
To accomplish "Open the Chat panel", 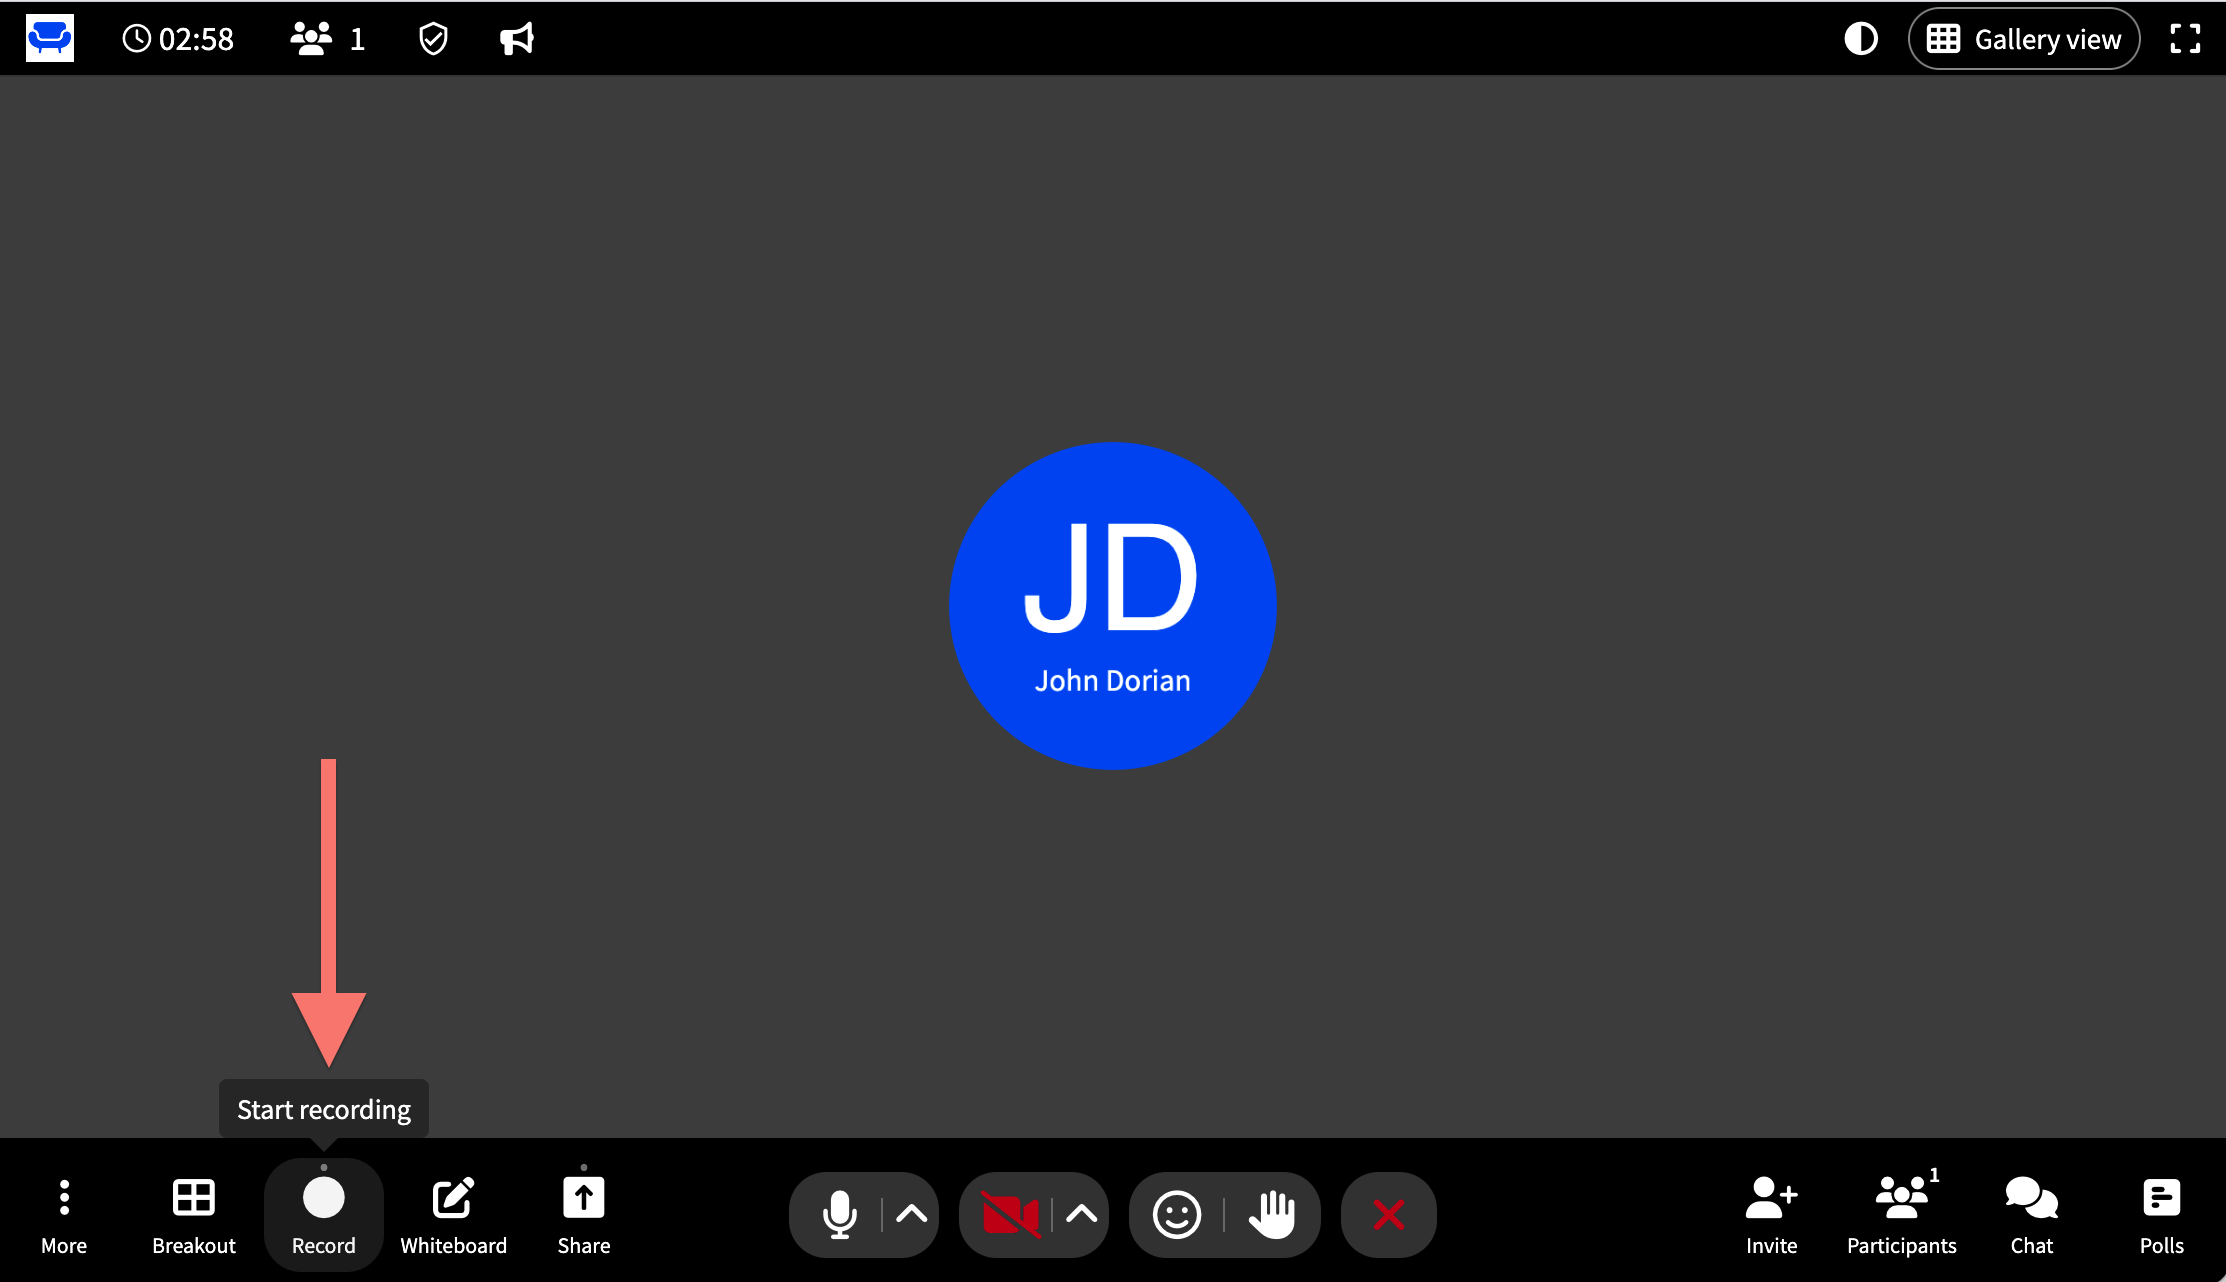I will [x=2031, y=1214].
